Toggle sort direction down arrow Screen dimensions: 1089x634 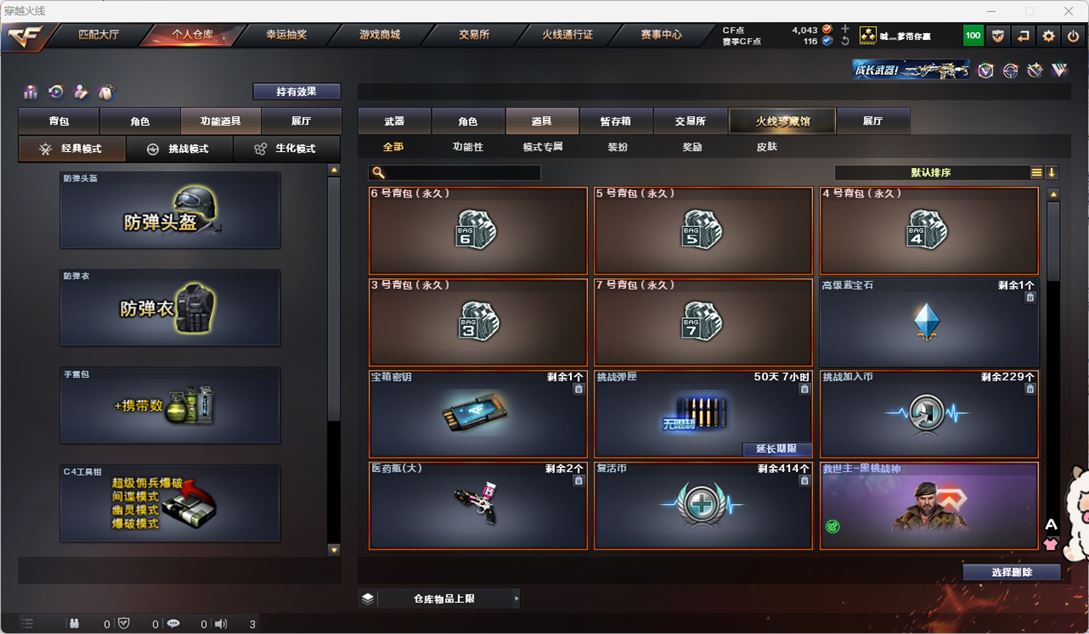[1051, 172]
